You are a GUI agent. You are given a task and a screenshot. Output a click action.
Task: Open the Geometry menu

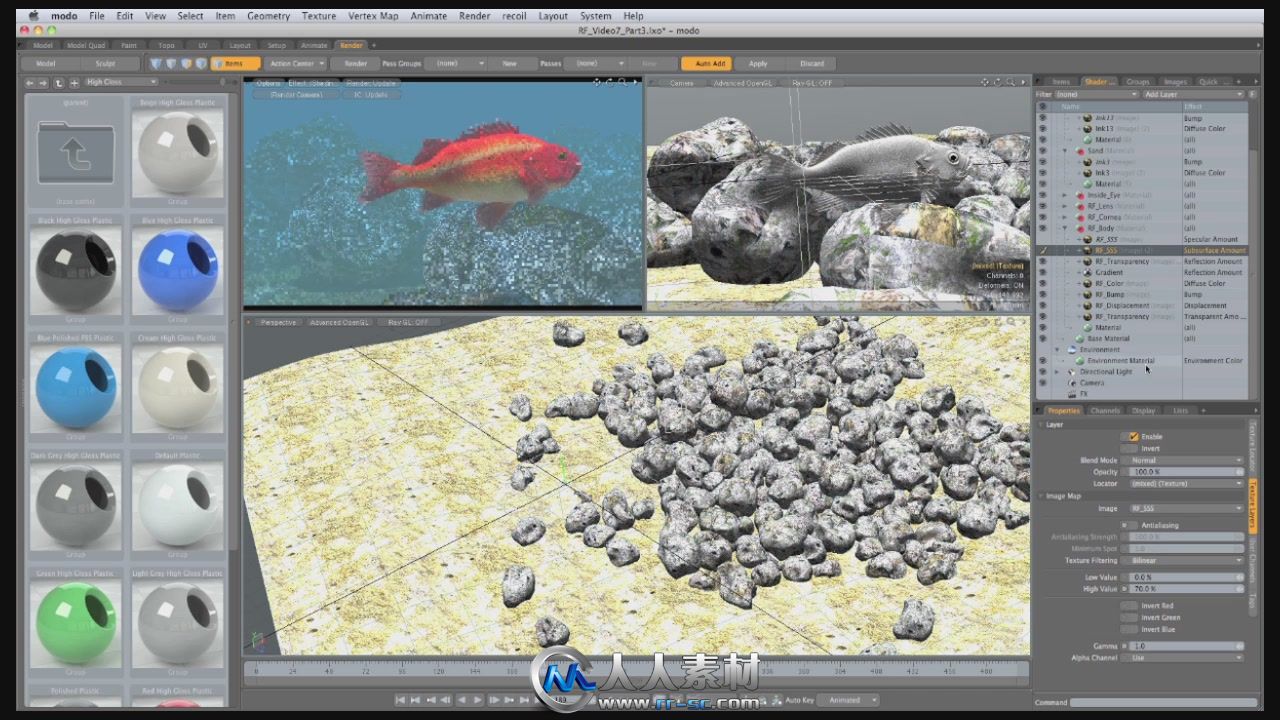268,16
